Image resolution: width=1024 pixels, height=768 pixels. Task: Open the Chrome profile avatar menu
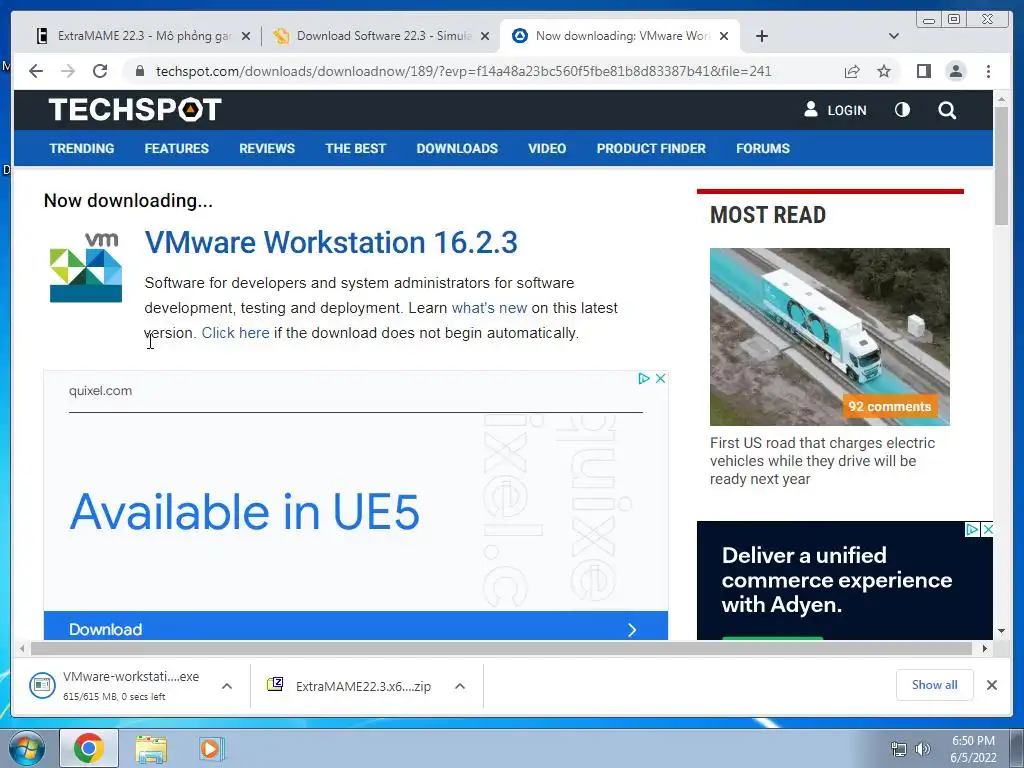pos(955,71)
